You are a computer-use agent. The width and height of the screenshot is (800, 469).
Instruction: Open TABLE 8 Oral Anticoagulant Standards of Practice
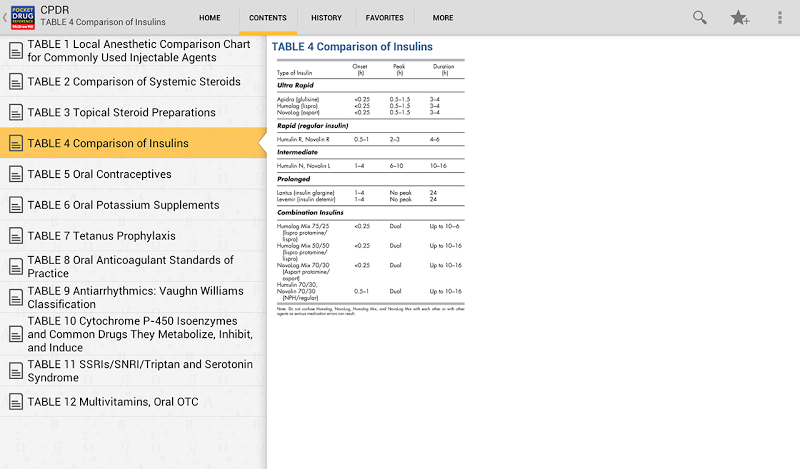(133, 266)
